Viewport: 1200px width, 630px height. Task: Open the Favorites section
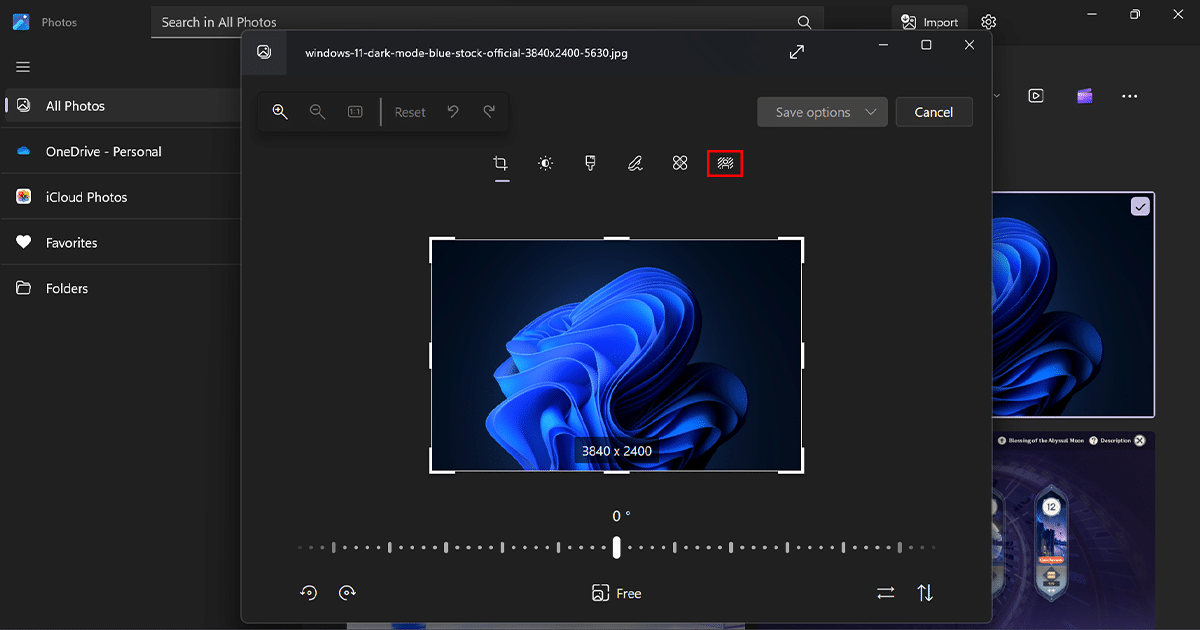(x=71, y=243)
